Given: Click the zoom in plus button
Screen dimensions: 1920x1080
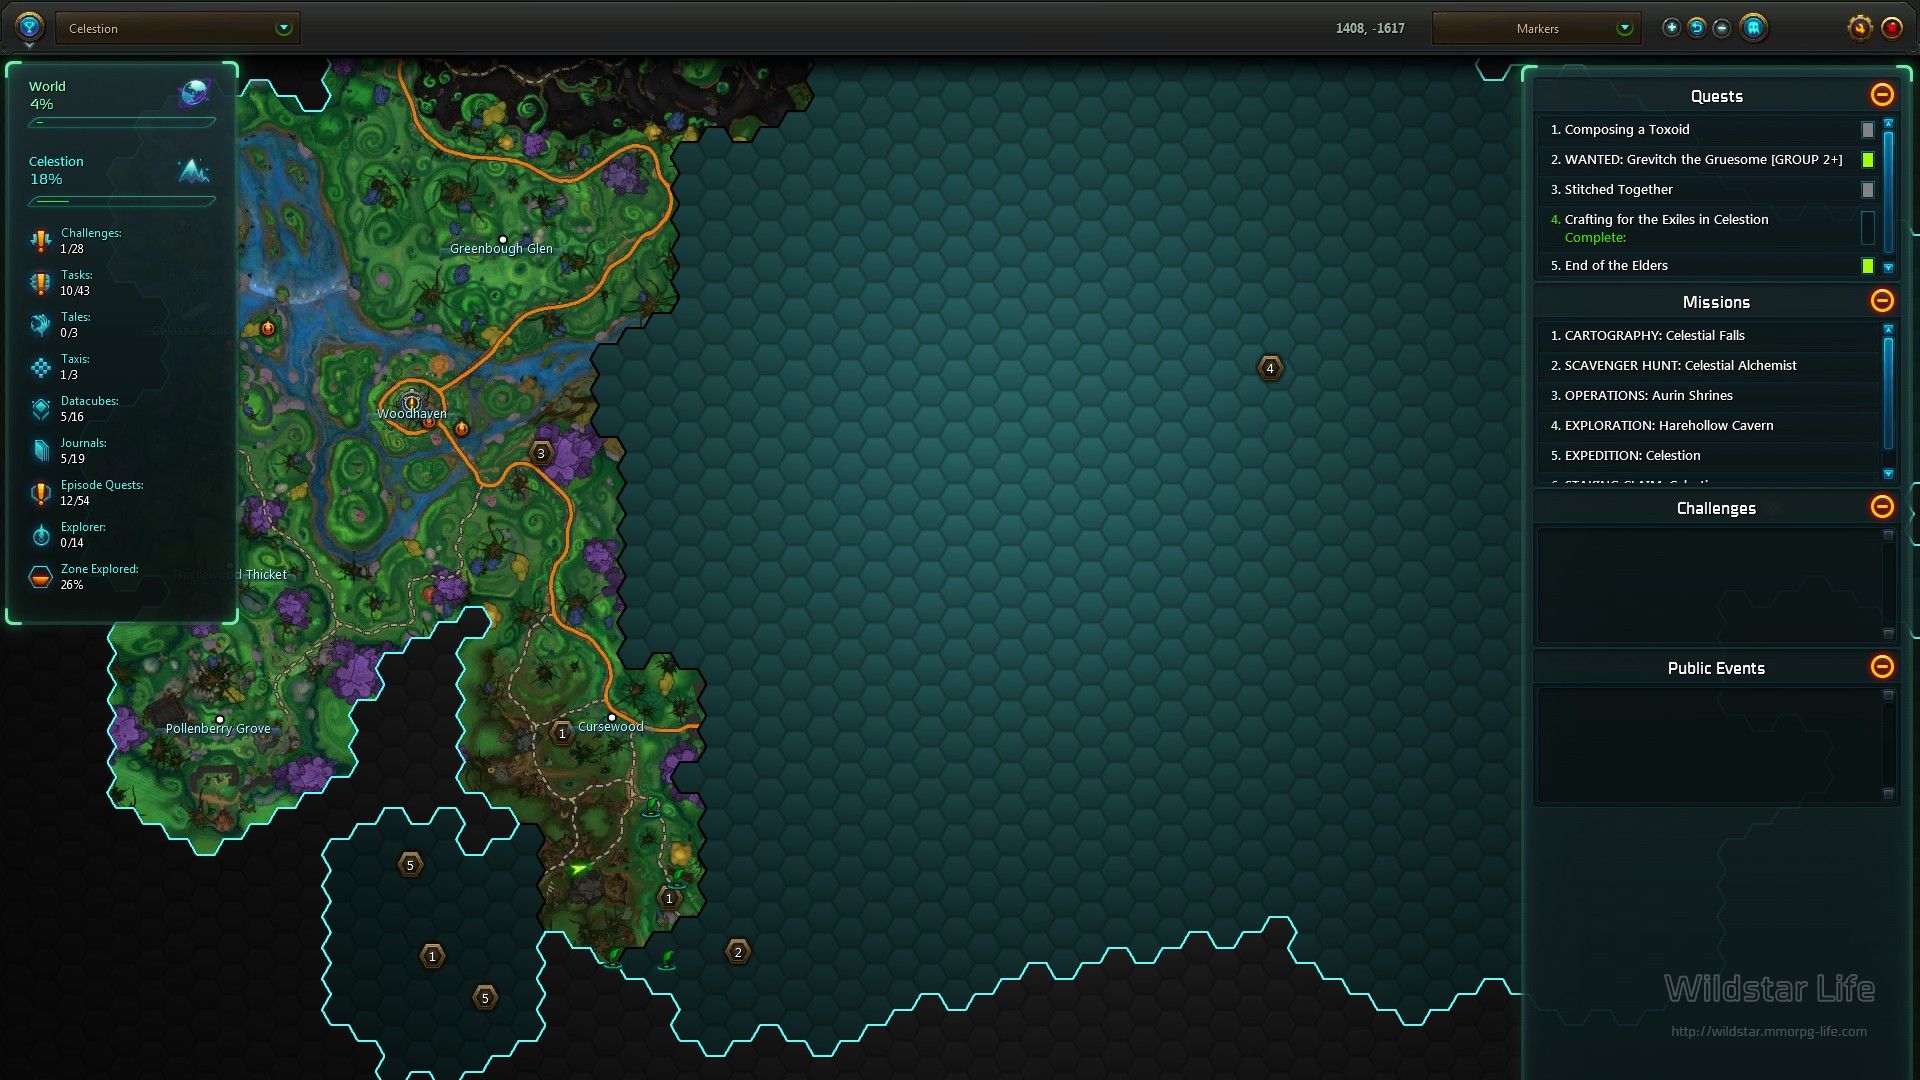Looking at the screenshot, I should tap(1671, 28).
